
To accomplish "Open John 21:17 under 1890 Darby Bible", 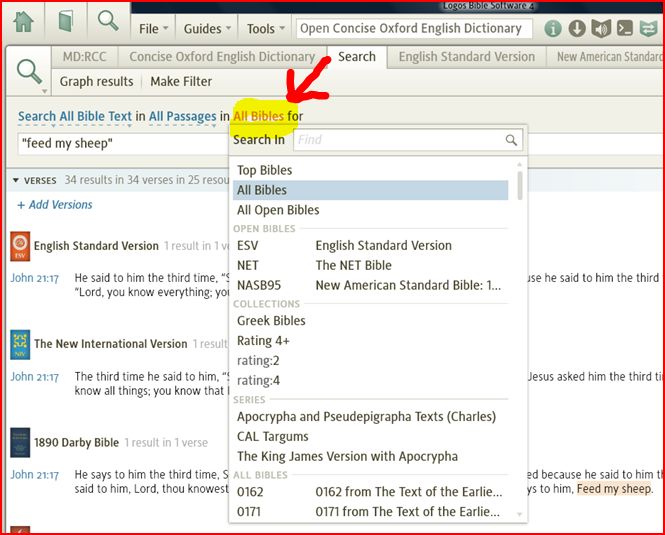I will pyautogui.click(x=34, y=475).
